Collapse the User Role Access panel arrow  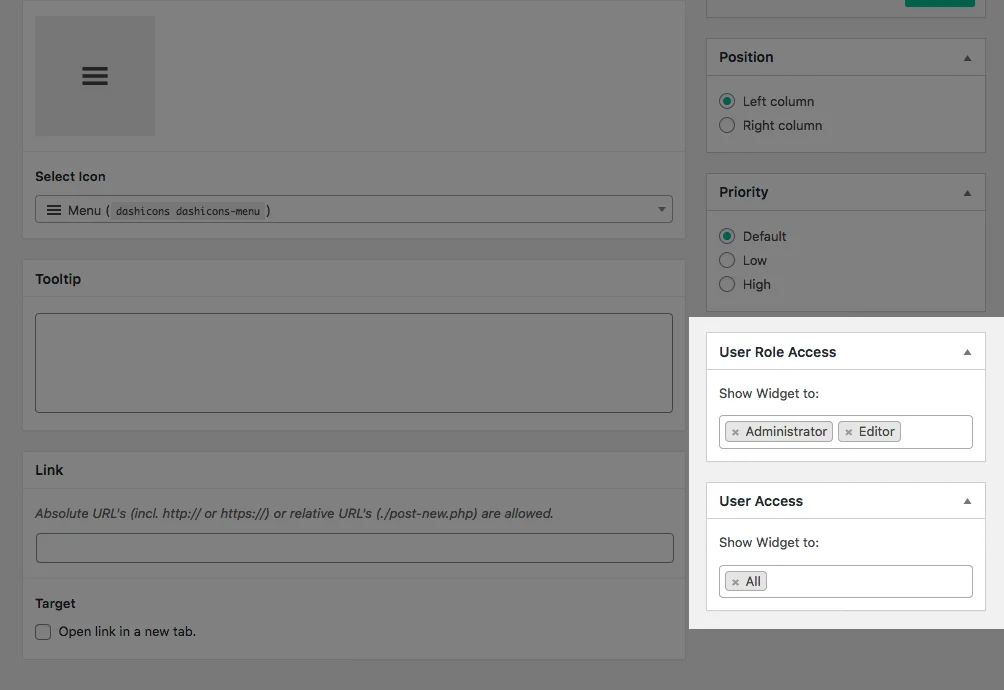(x=966, y=351)
